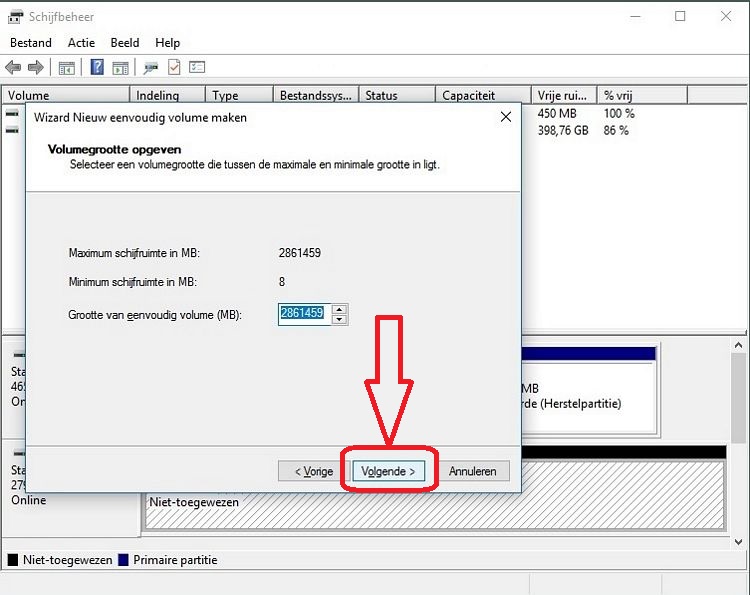This screenshot has width=750, height=595.
Task: Open the Help menu
Action: [167, 43]
